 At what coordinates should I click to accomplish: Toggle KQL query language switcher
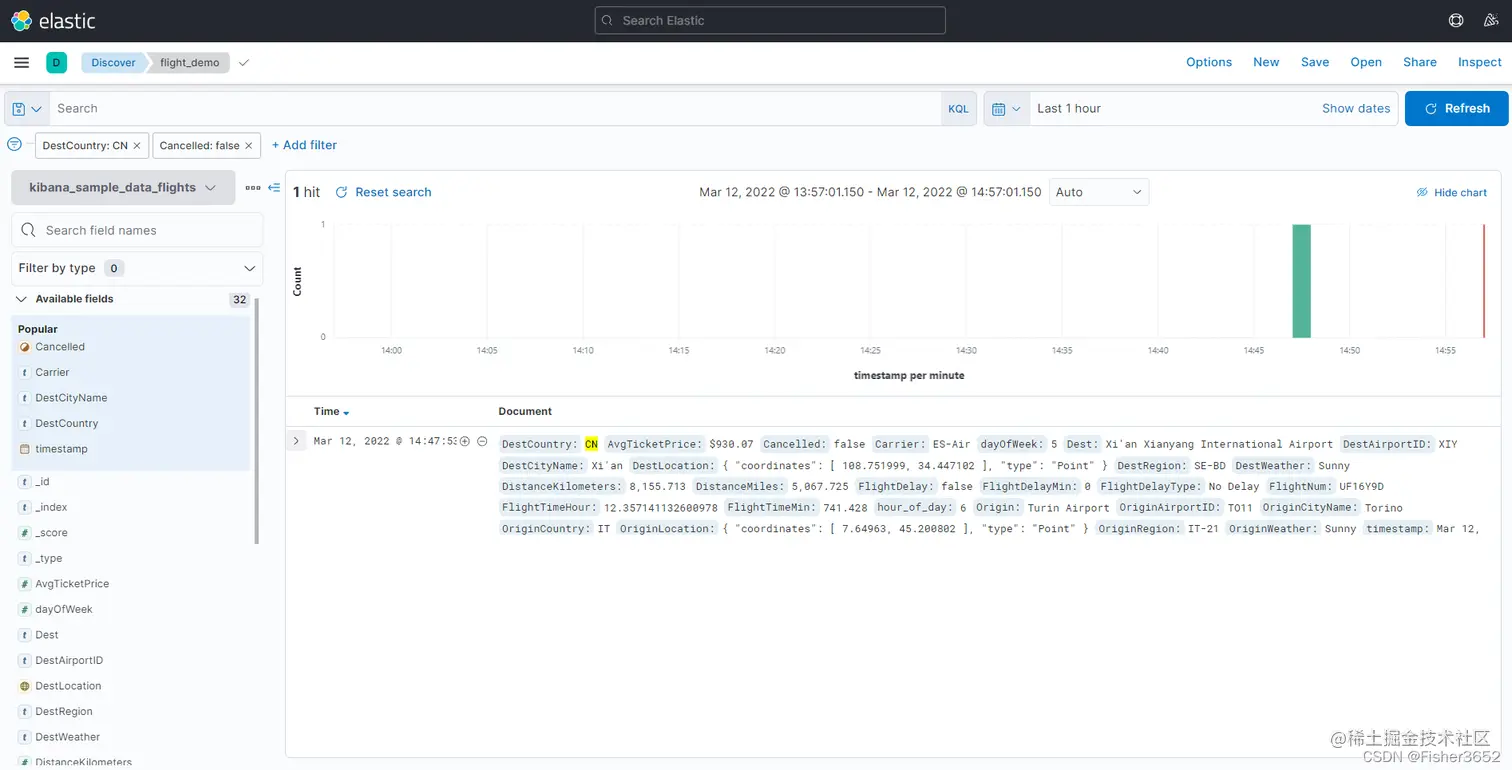[x=958, y=108]
